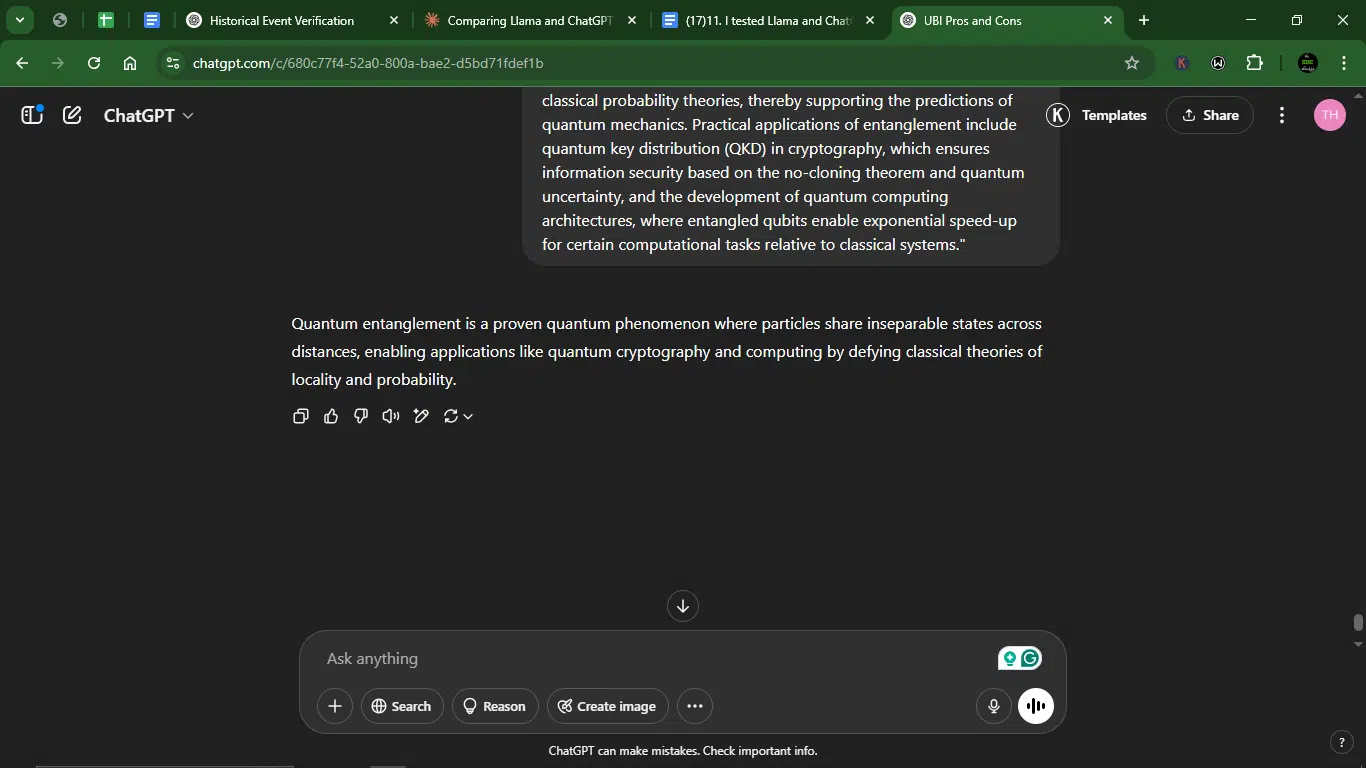The image size is (1366, 768).
Task: Open edit in canvas icon
Action: 421,416
